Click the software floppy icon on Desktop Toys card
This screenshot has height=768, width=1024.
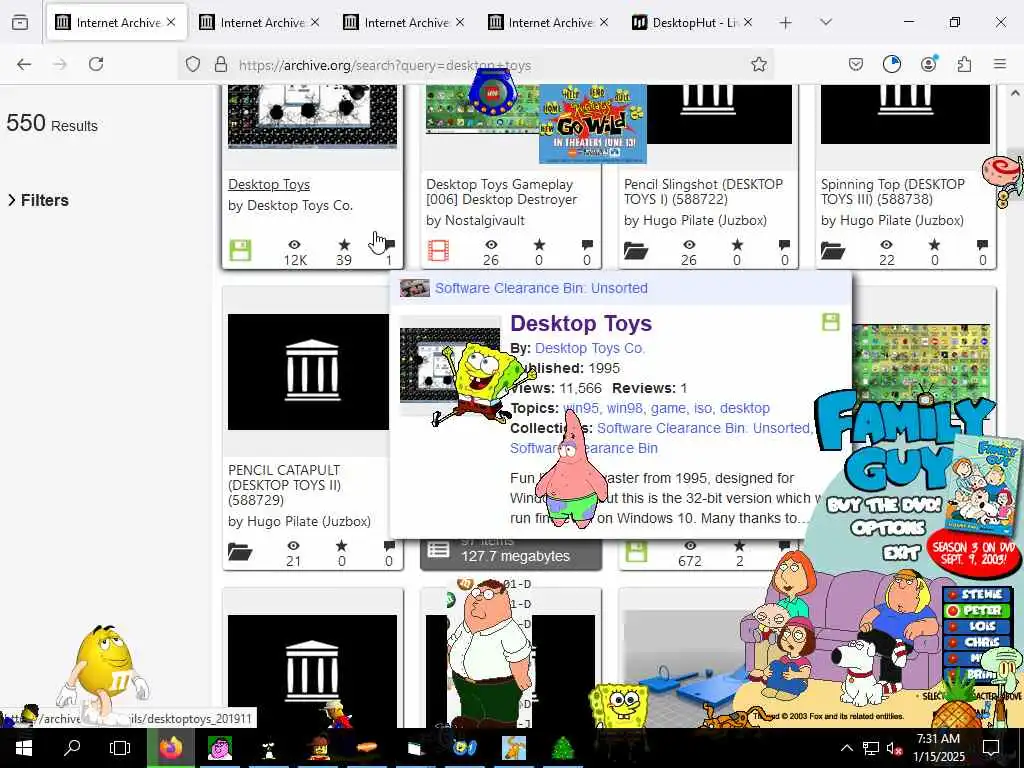coord(240,250)
